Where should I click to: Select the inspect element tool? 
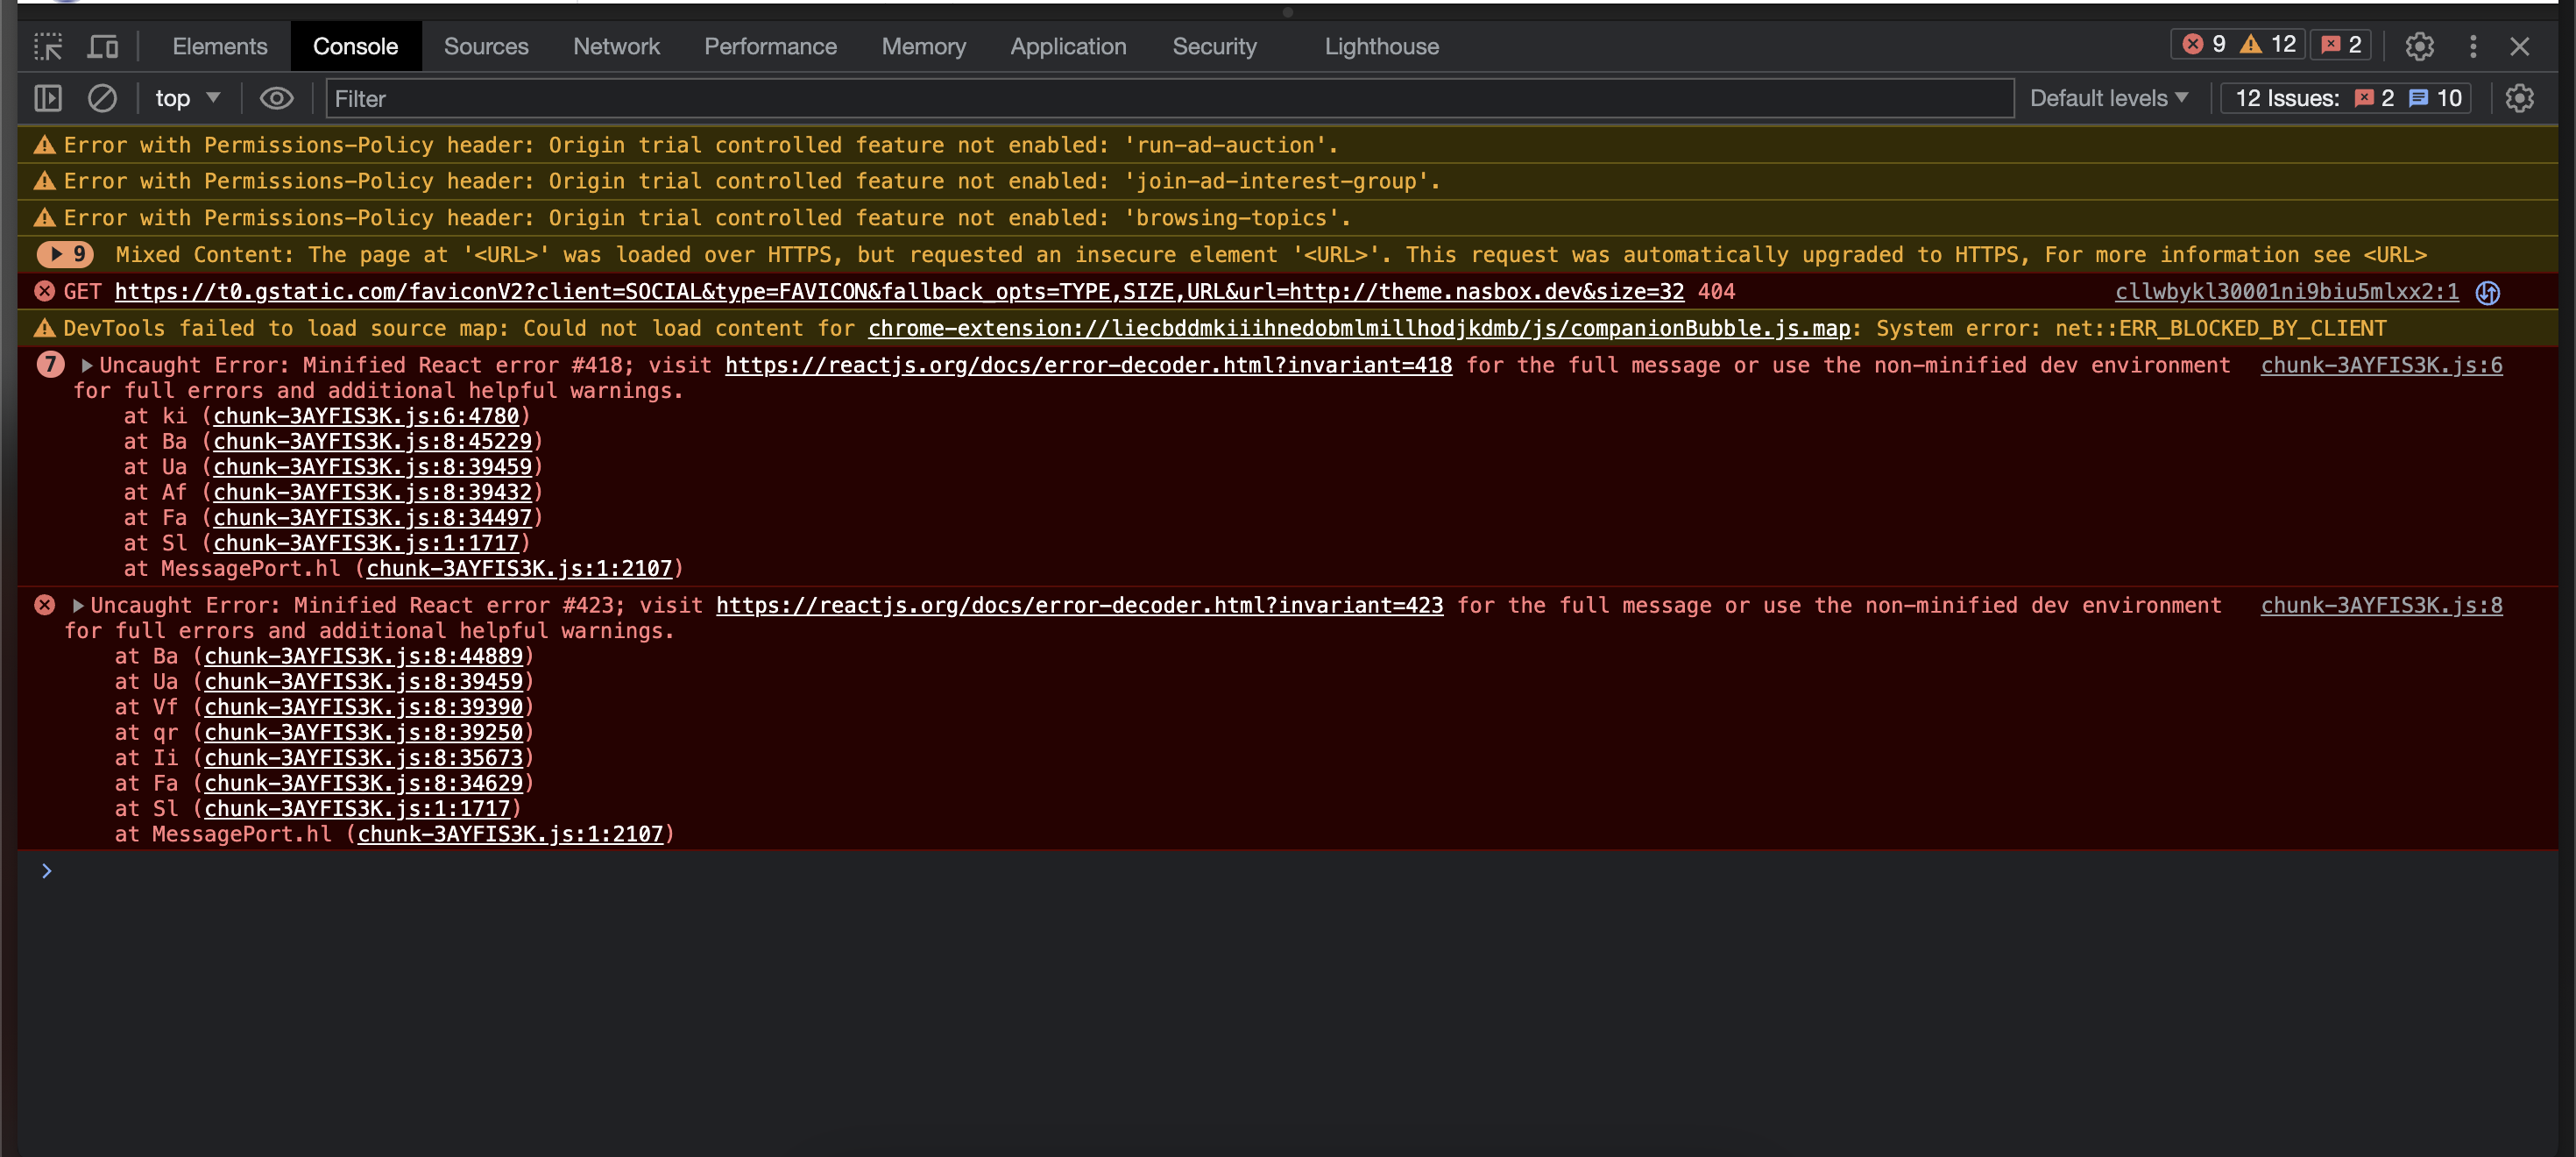pos(47,46)
